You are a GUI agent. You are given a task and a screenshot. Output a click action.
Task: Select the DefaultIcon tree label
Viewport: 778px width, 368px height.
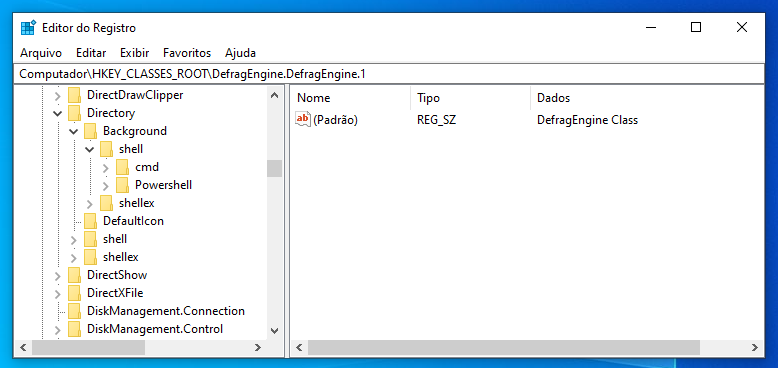[133, 221]
